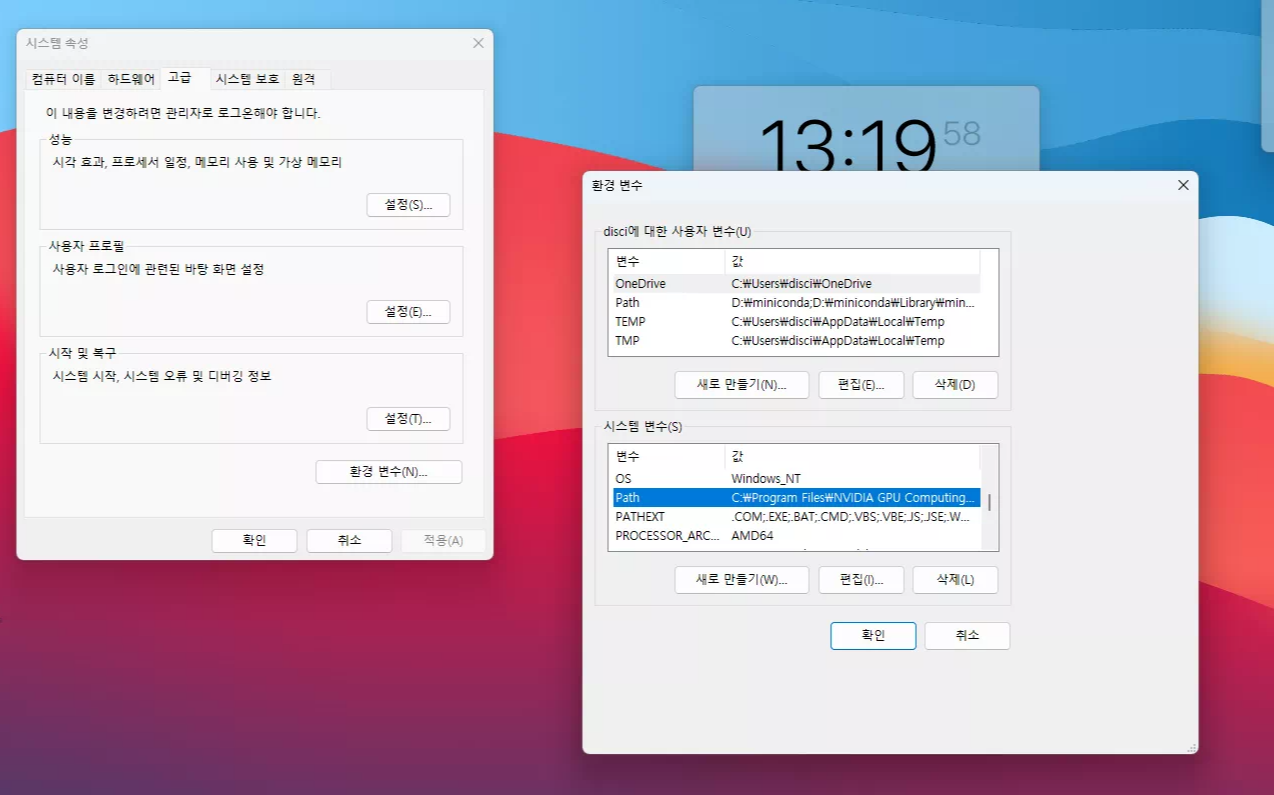Delete user variable with 삭제(D) button
The height and width of the screenshot is (795, 1274).
954,384
